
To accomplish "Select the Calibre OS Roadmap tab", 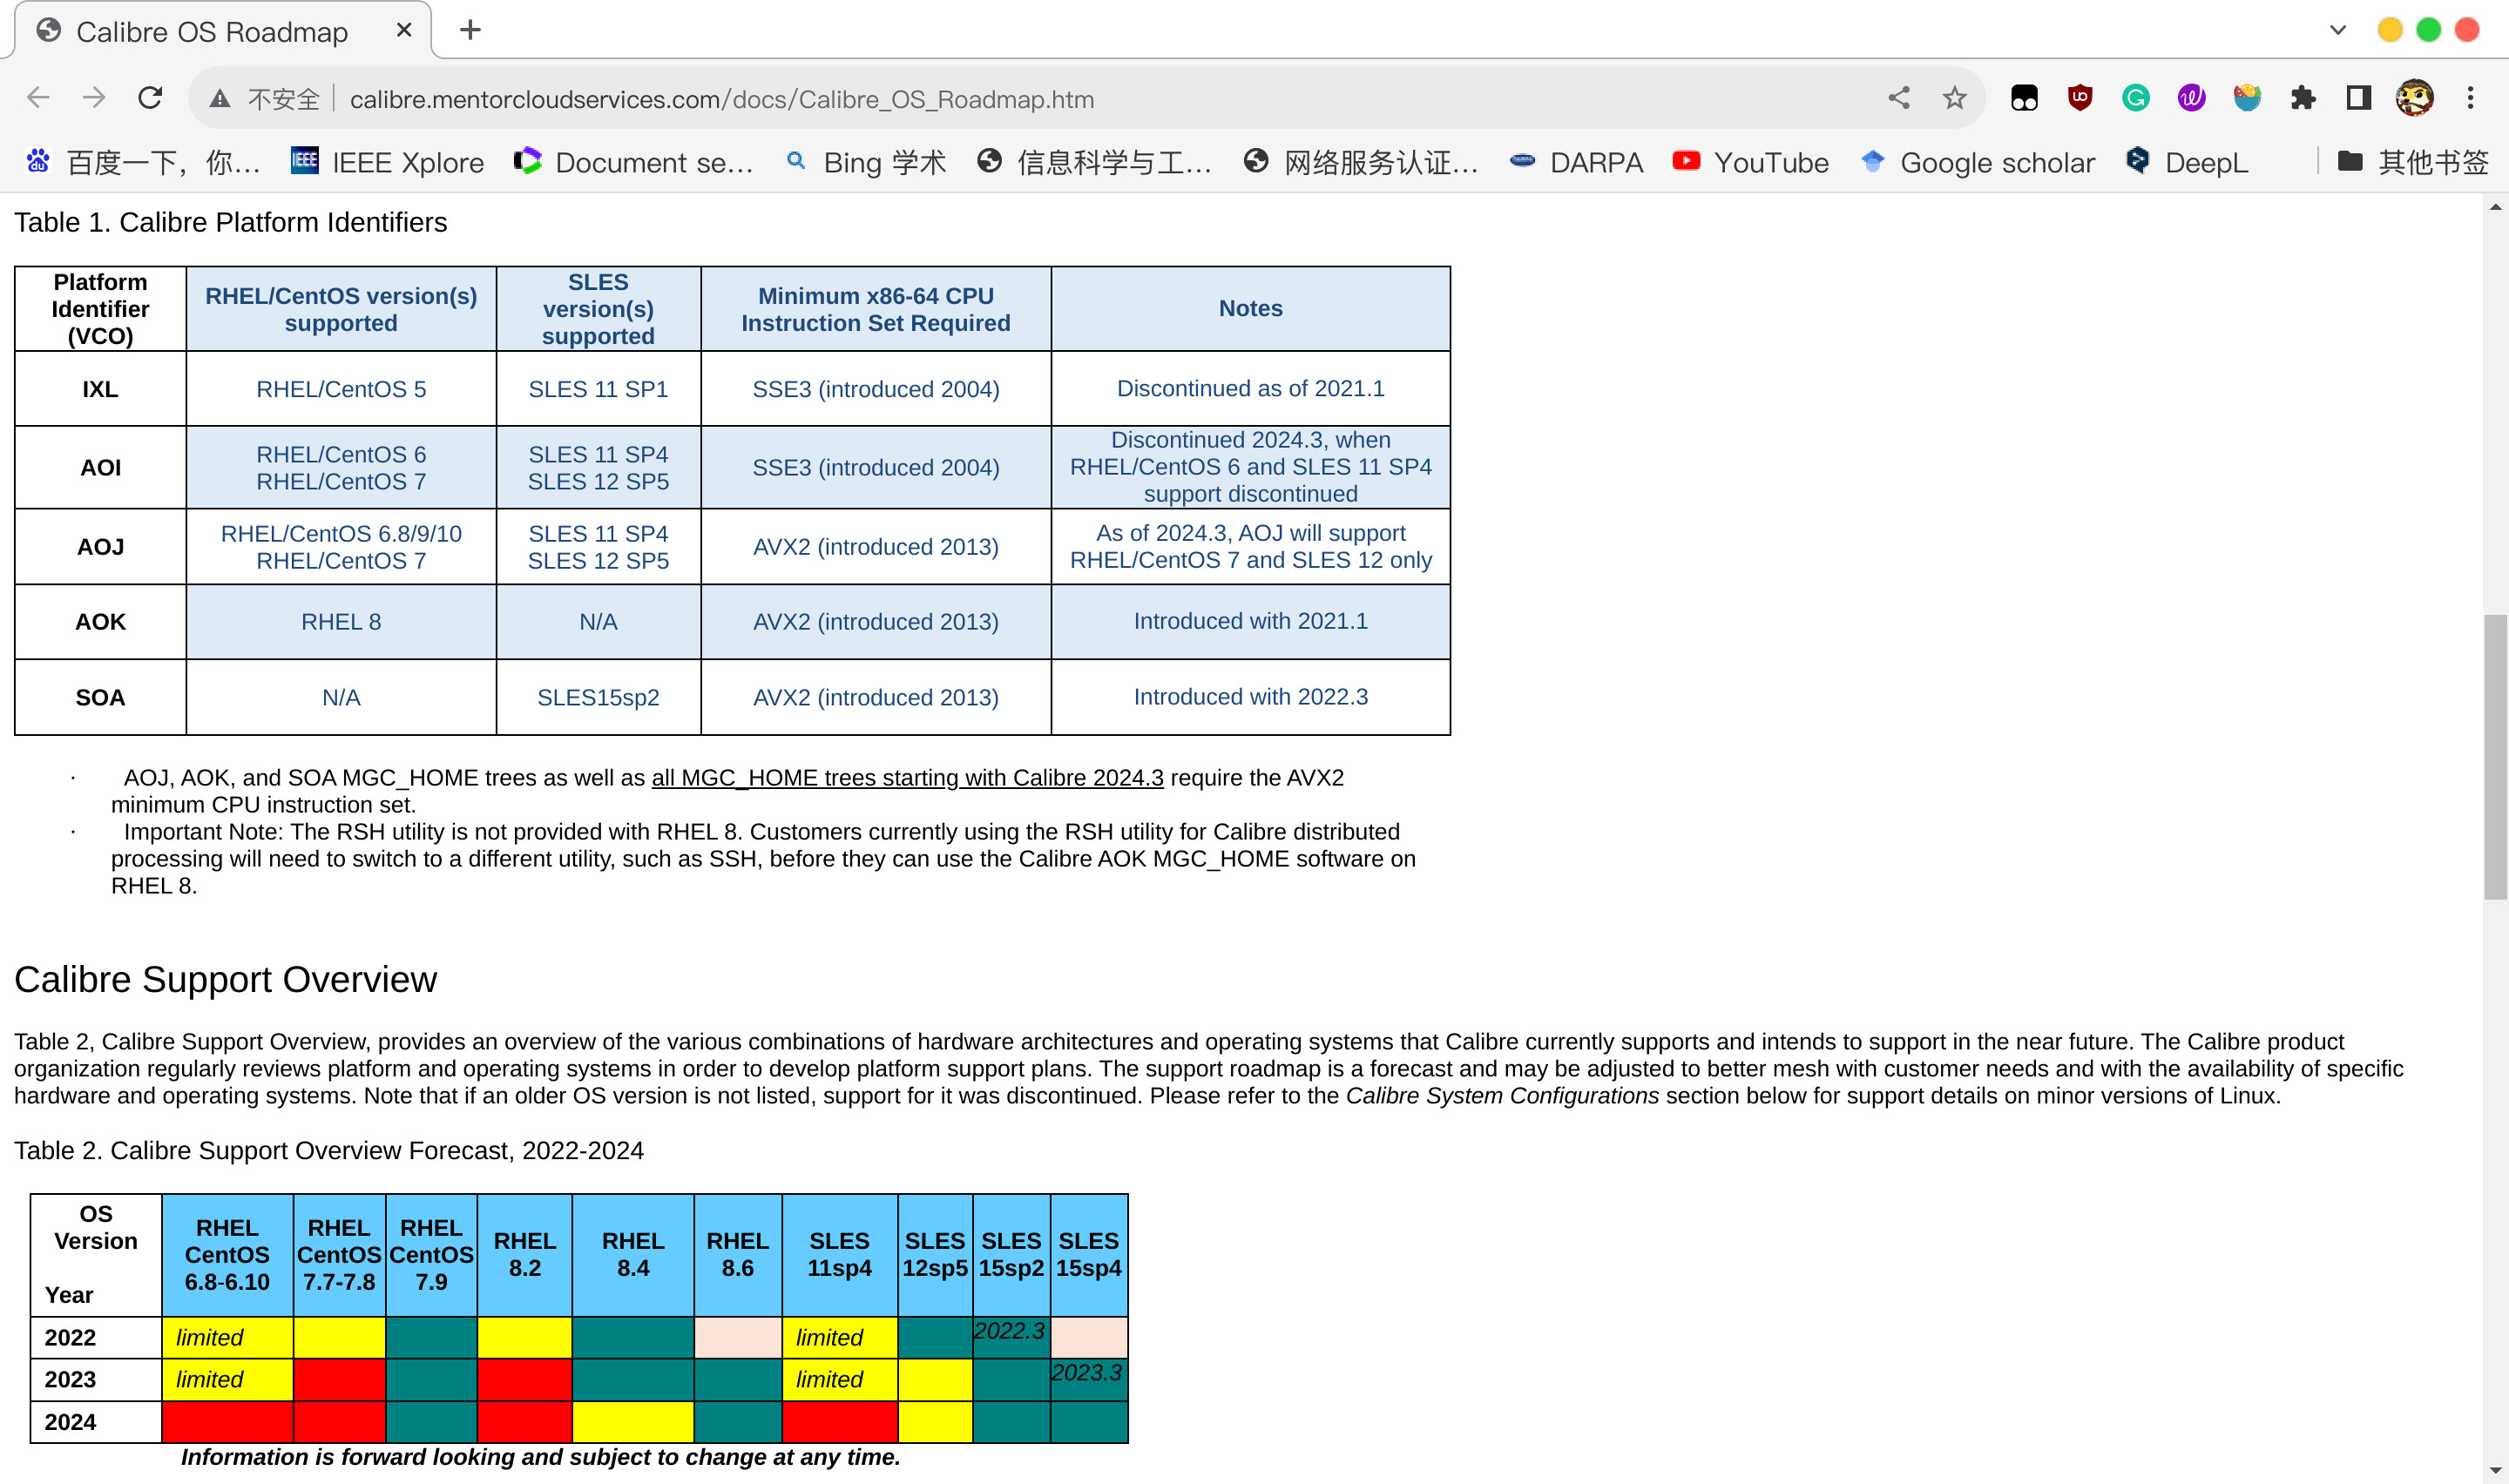I will pyautogui.click(x=212, y=32).
